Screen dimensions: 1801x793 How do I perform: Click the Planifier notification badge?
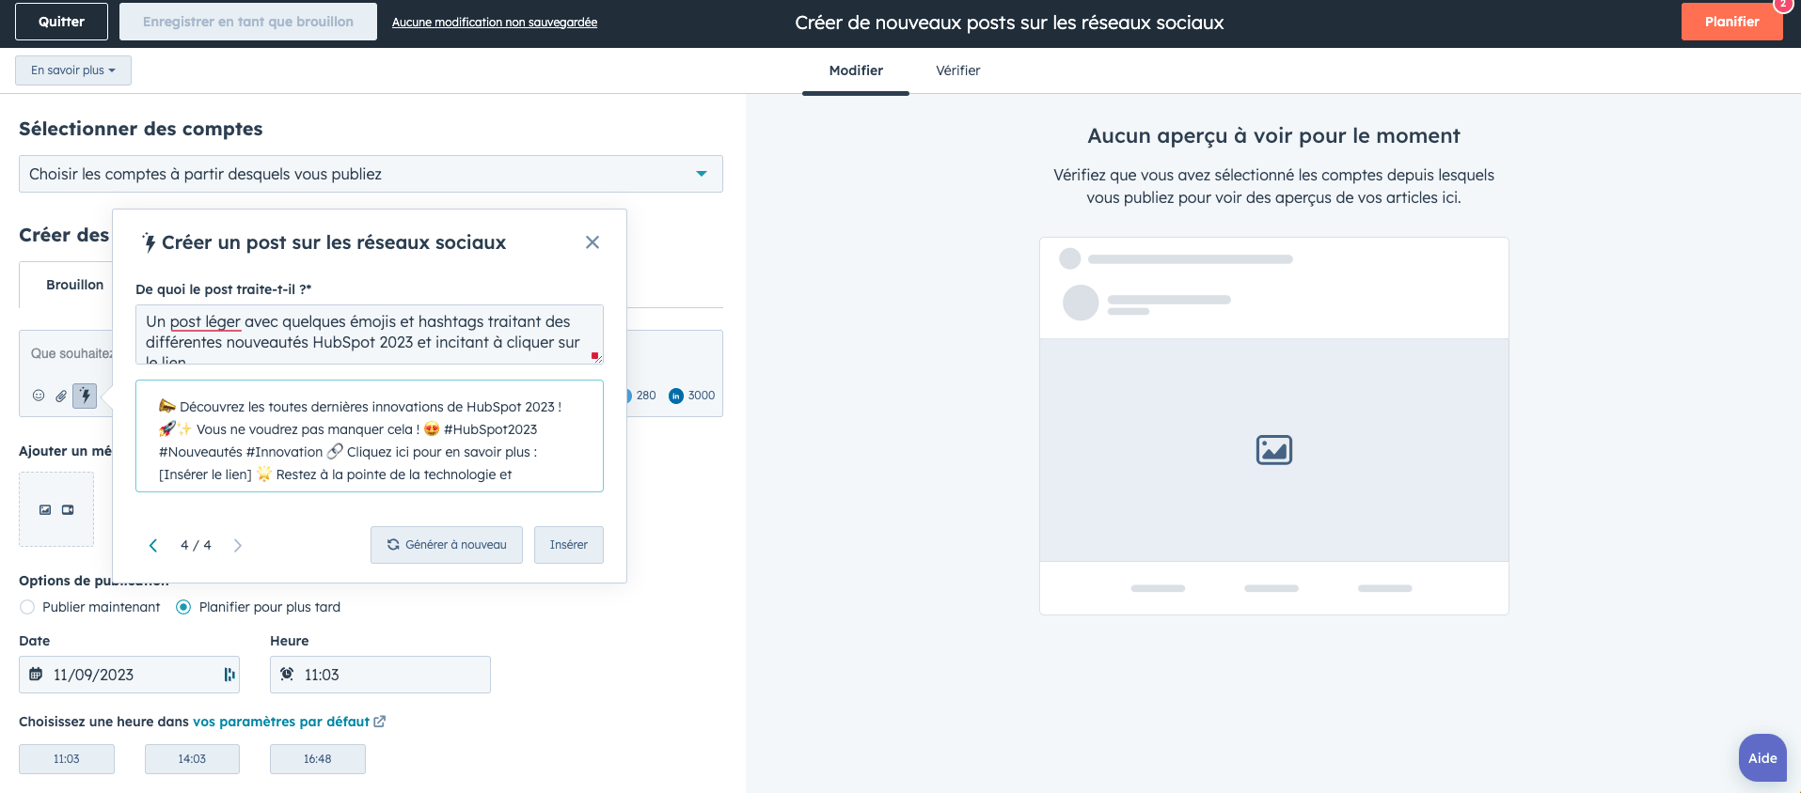pos(1783,5)
